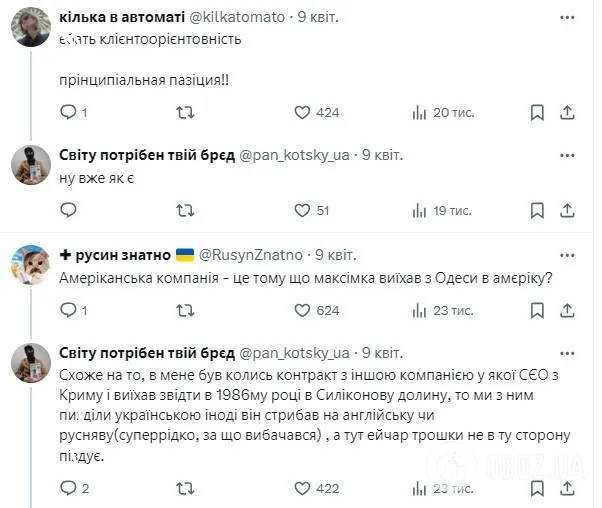The height and width of the screenshot is (508, 602).
Task: Share the kilkatomato tweet
Action: tap(568, 113)
